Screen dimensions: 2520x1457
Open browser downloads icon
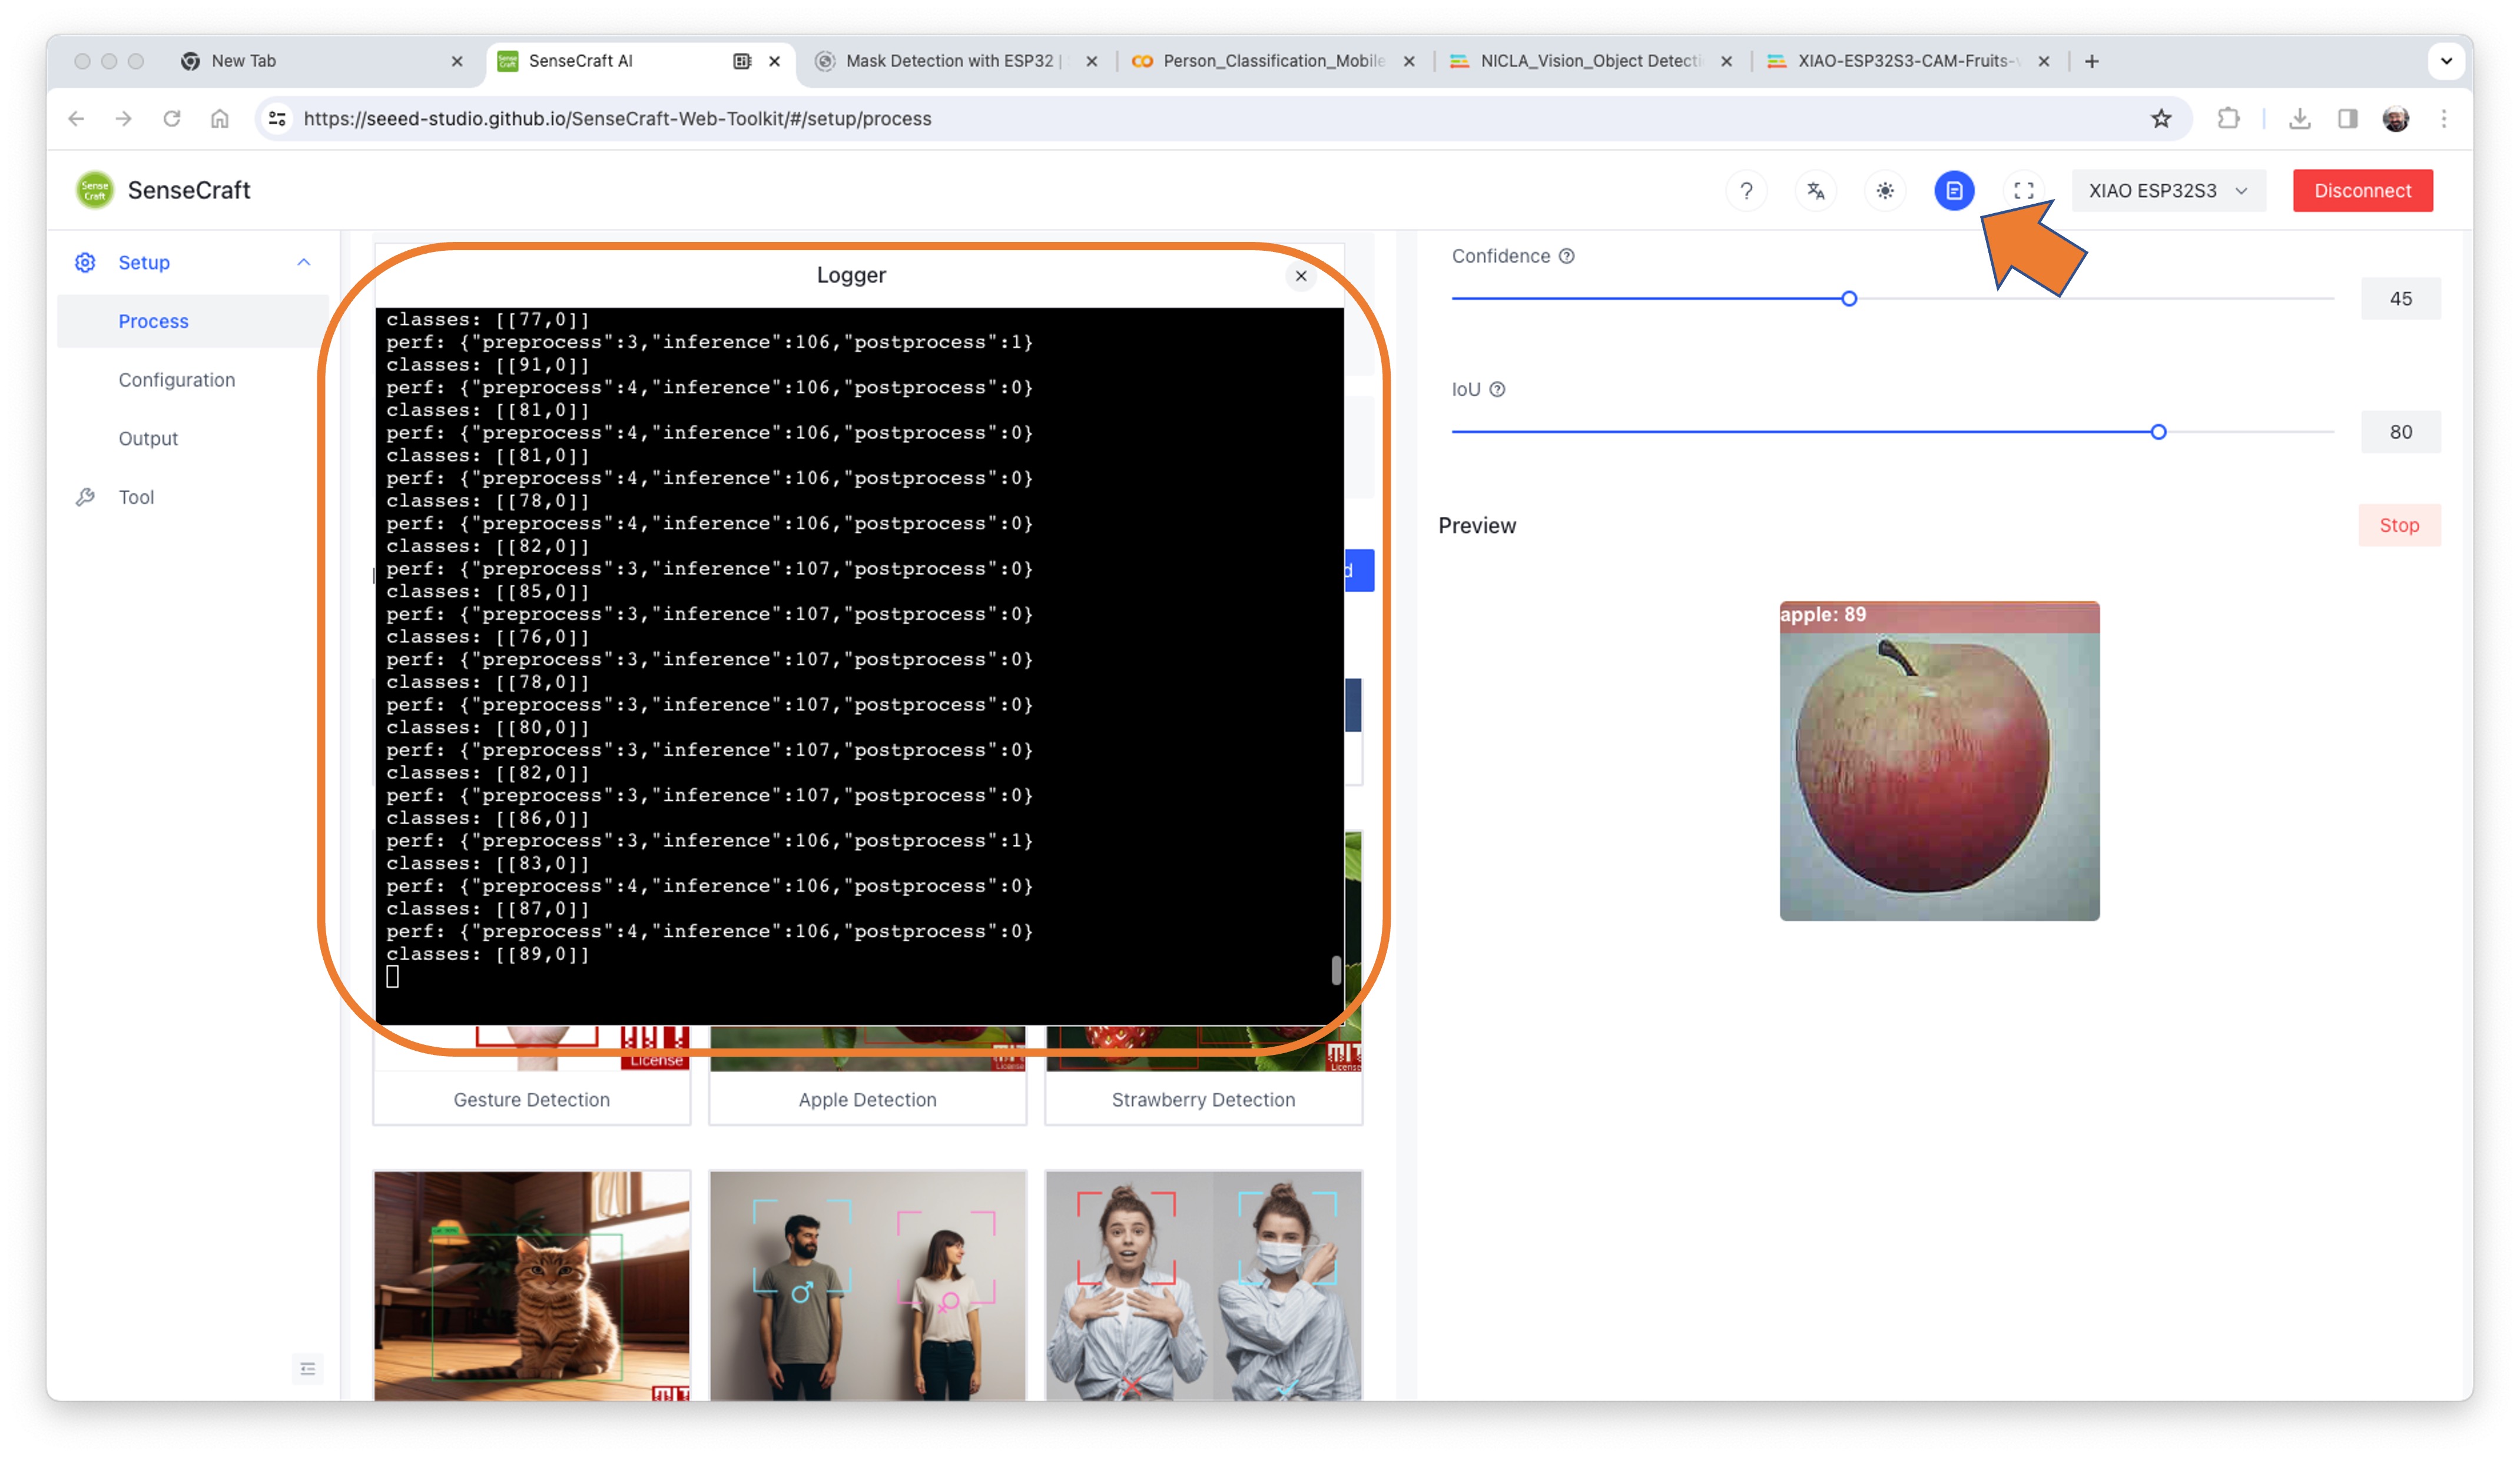[x=2299, y=119]
